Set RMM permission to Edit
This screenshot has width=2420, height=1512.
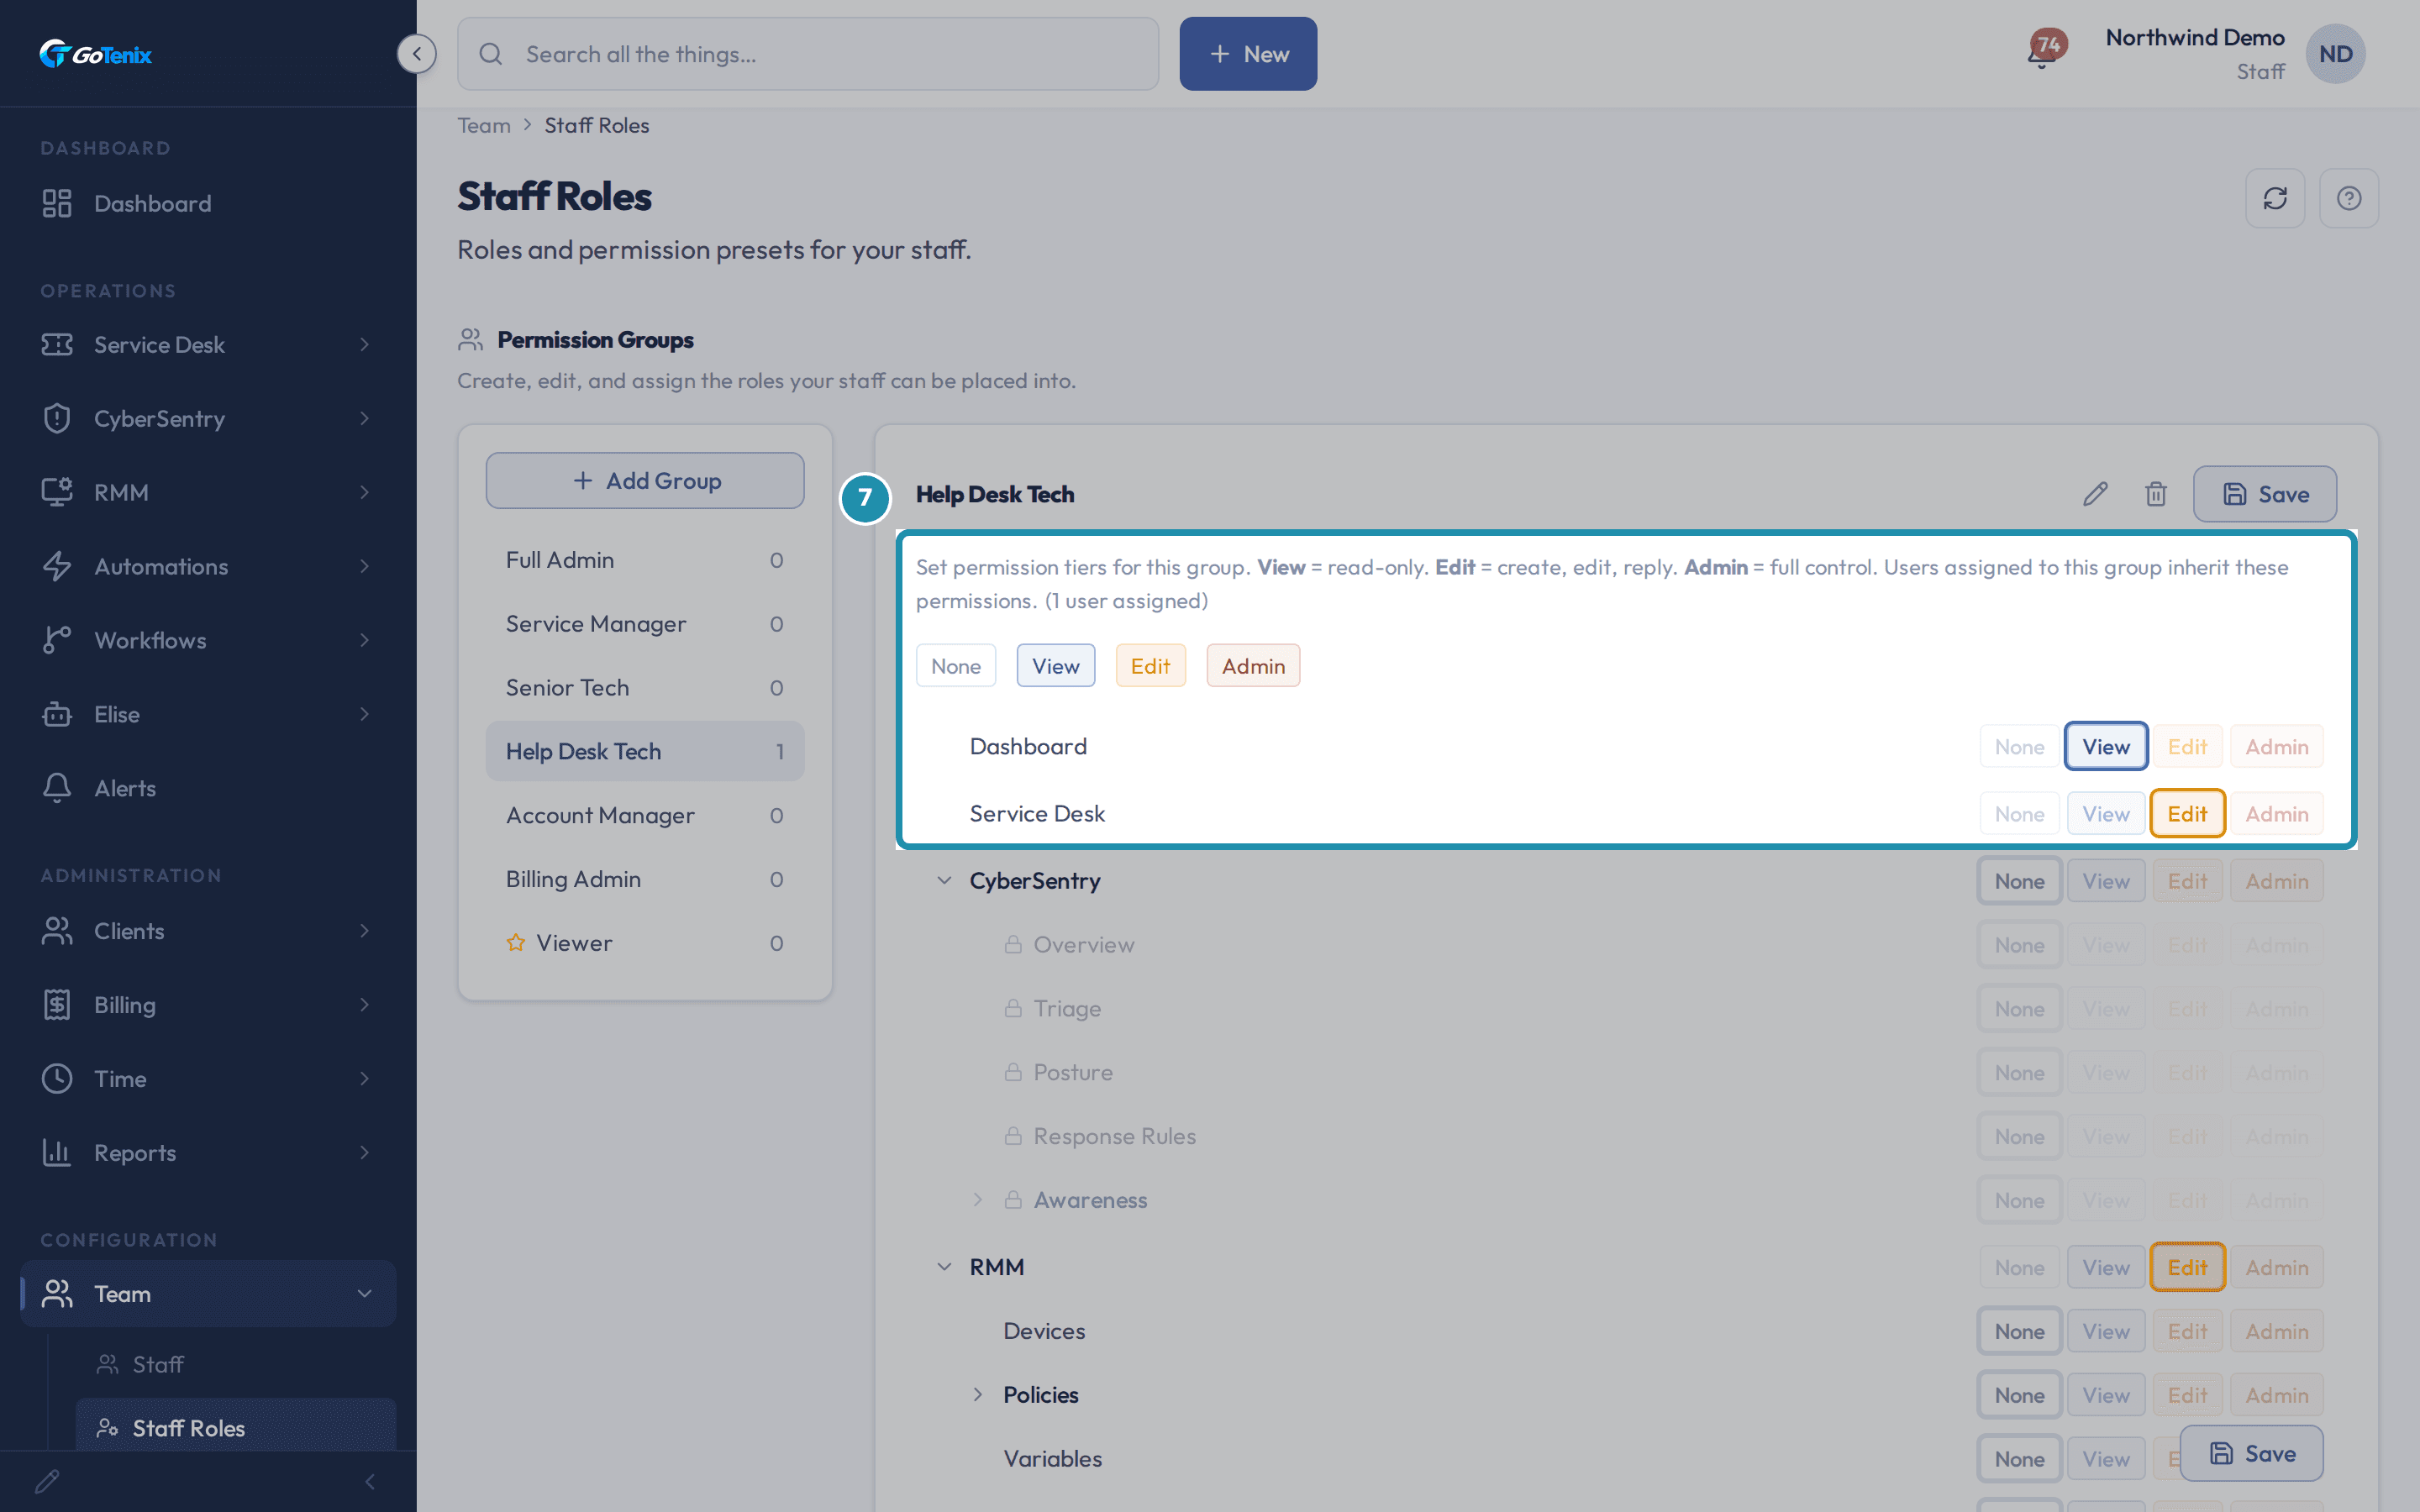(2187, 1267)
